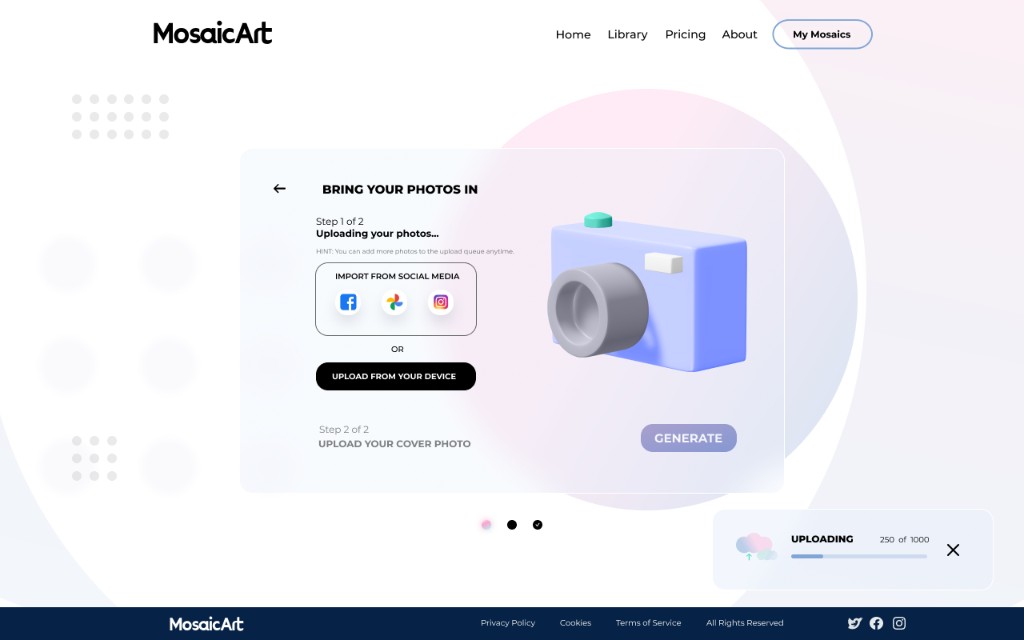Open the Privacy Policy link
This screenshot has height=640, width=1024.
(507, 623)
